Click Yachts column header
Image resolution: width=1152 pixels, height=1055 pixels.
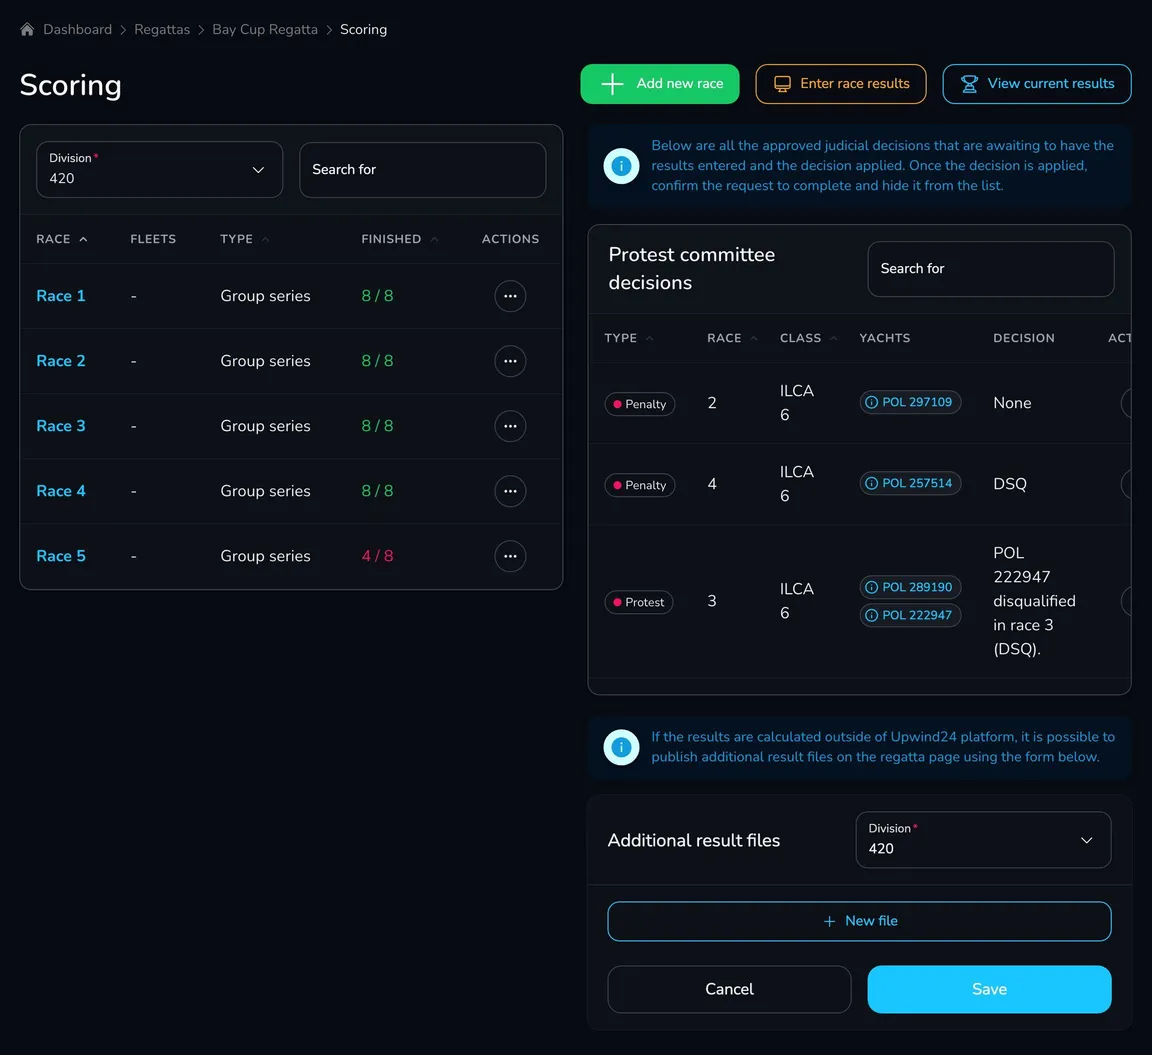pyautogui.click(x=885, y=338)
